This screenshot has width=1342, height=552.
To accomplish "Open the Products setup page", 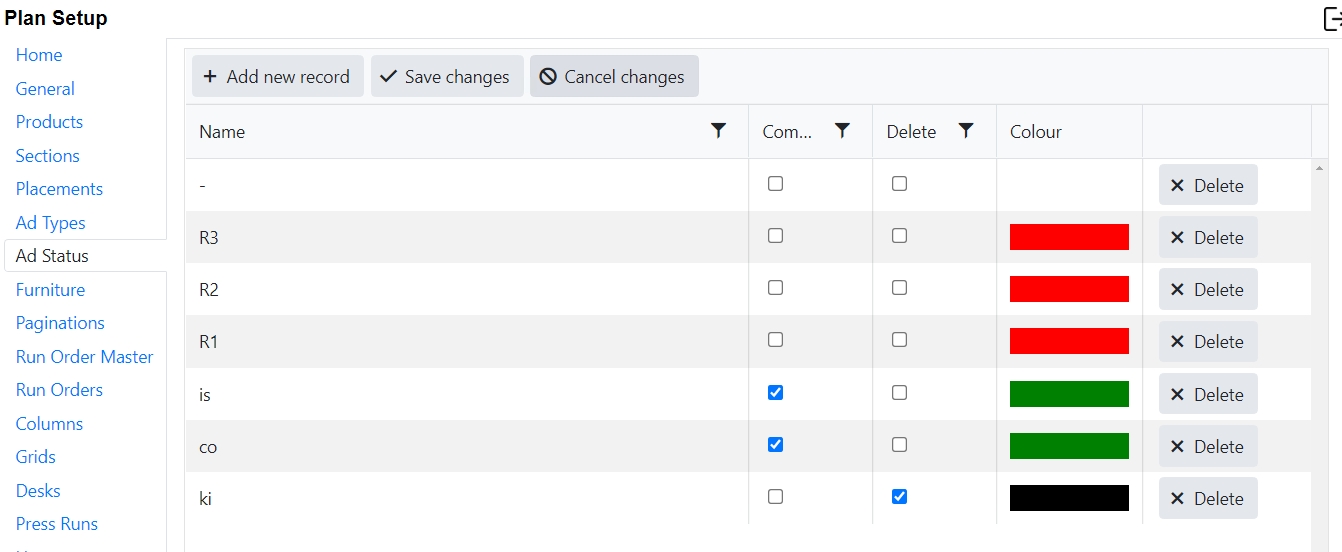I will click(x=49, y=122).
